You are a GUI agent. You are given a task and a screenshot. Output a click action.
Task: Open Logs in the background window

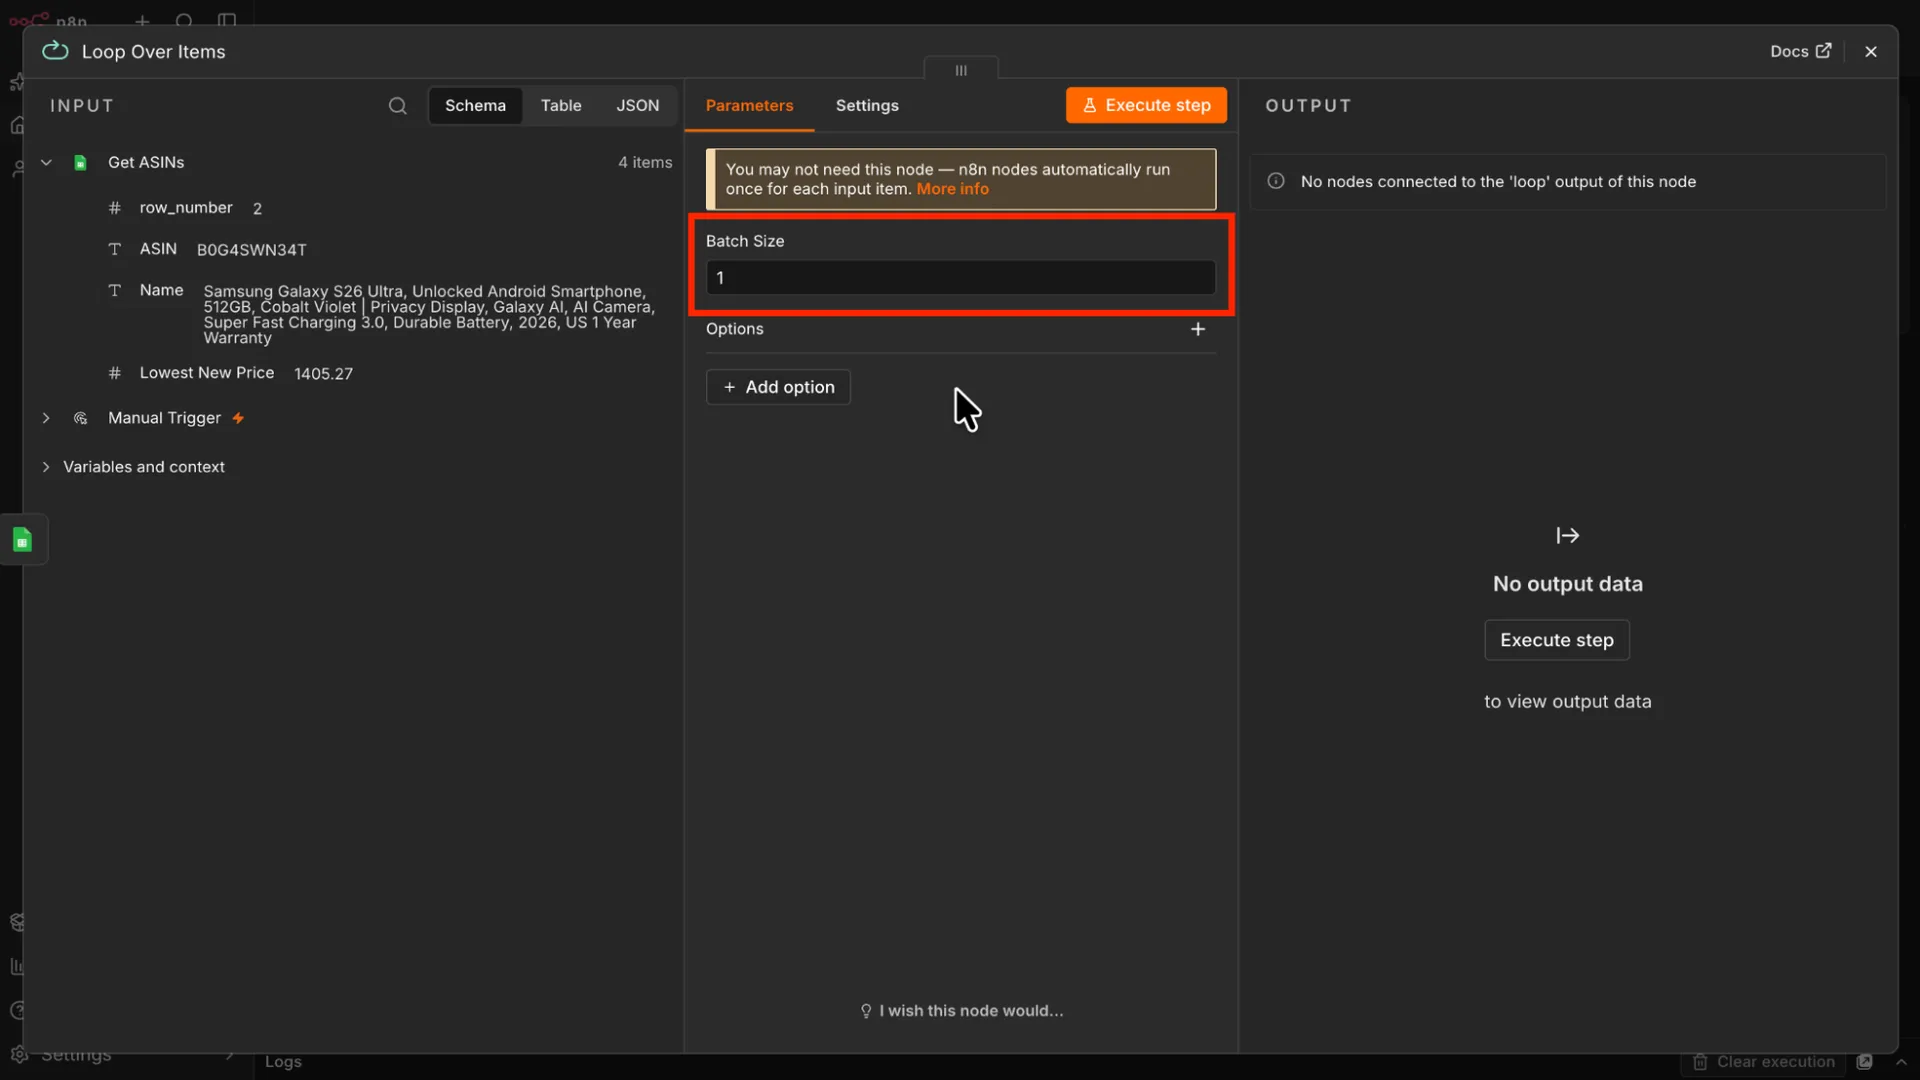(x=283, y=1062)
